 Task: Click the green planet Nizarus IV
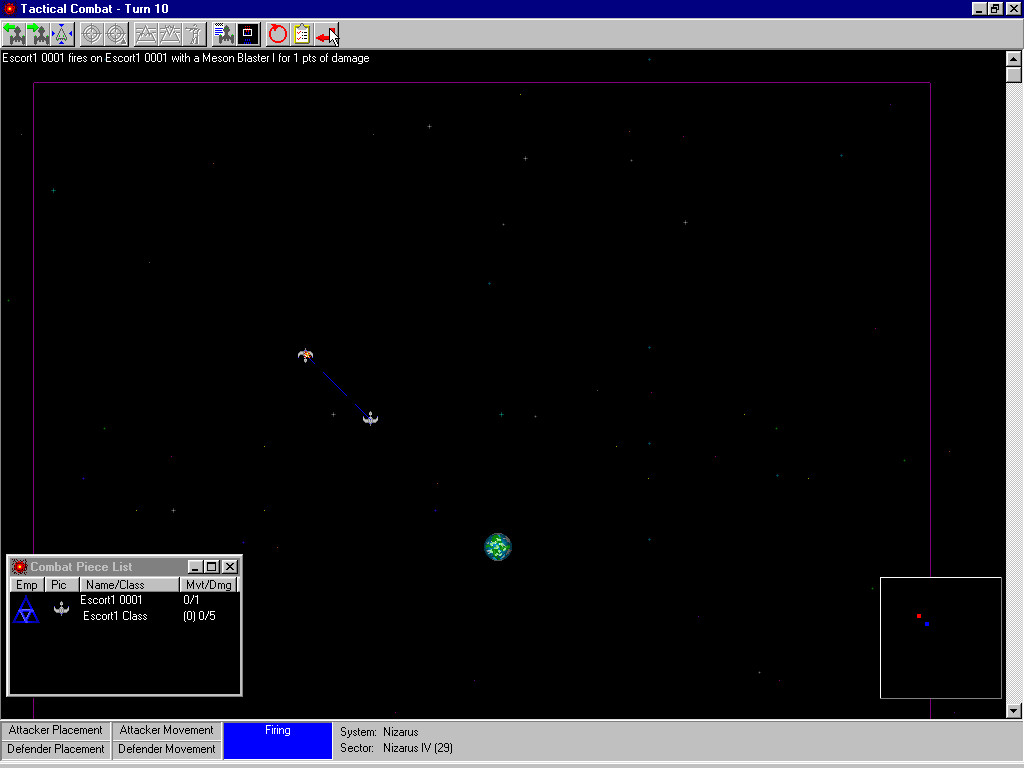(x=498, y=547)
